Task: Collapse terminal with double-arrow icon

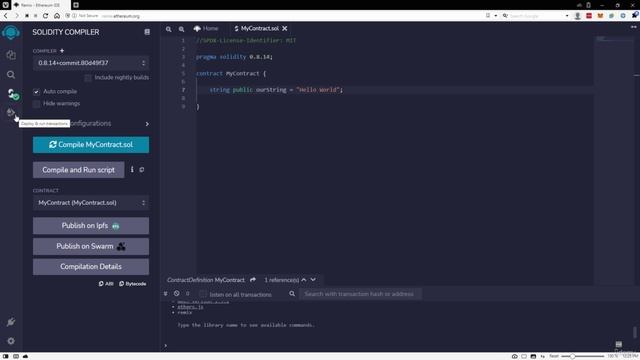Action: [x=165, y=293]
